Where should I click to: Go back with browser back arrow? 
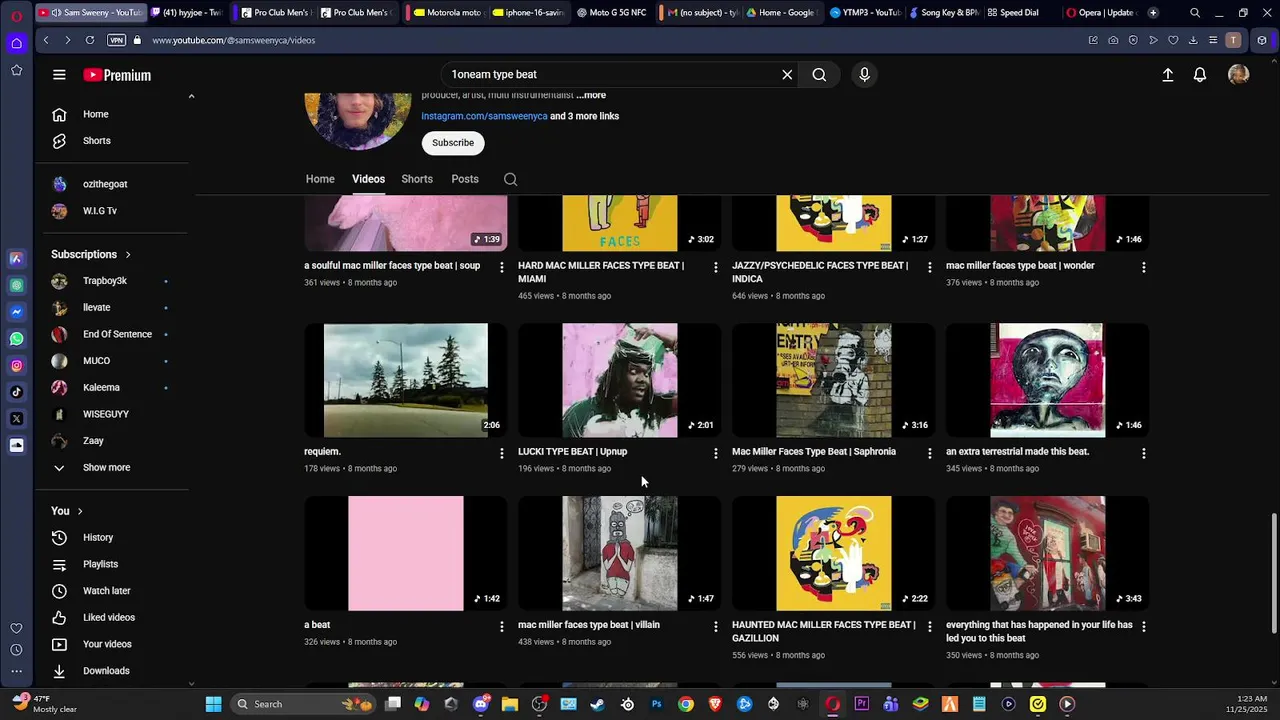tap(46, 40)
